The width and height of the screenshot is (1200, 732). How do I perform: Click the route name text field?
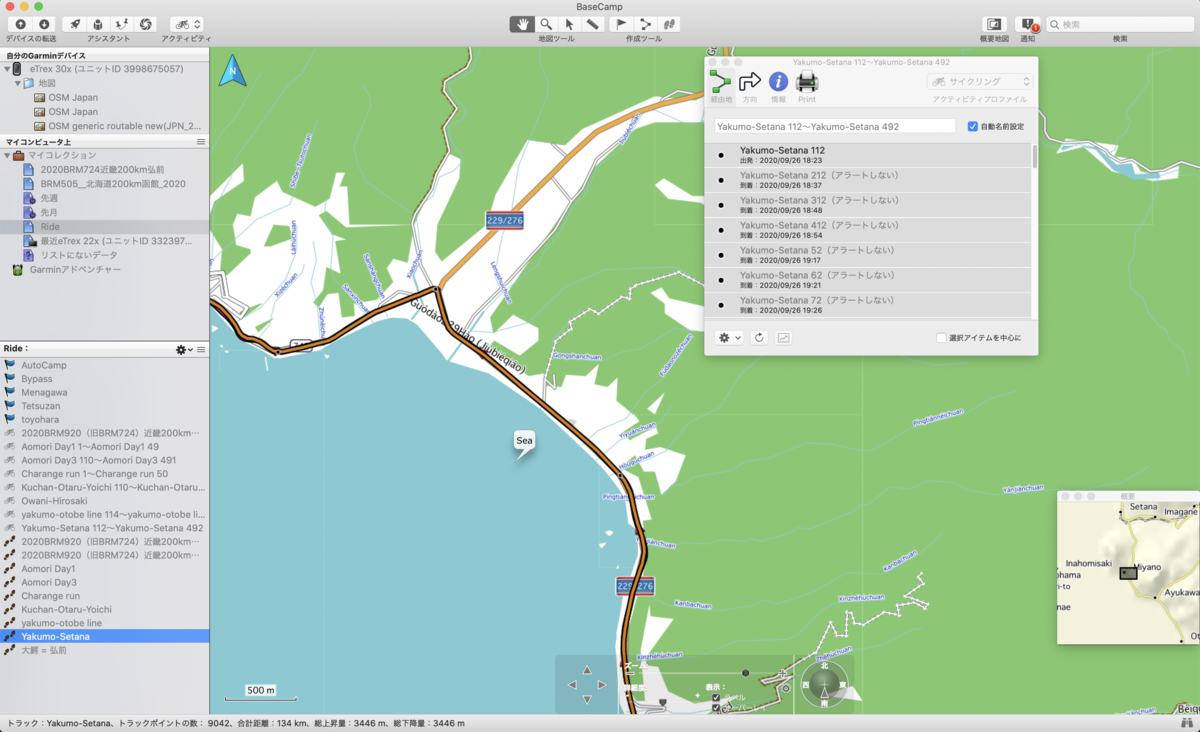835,126
